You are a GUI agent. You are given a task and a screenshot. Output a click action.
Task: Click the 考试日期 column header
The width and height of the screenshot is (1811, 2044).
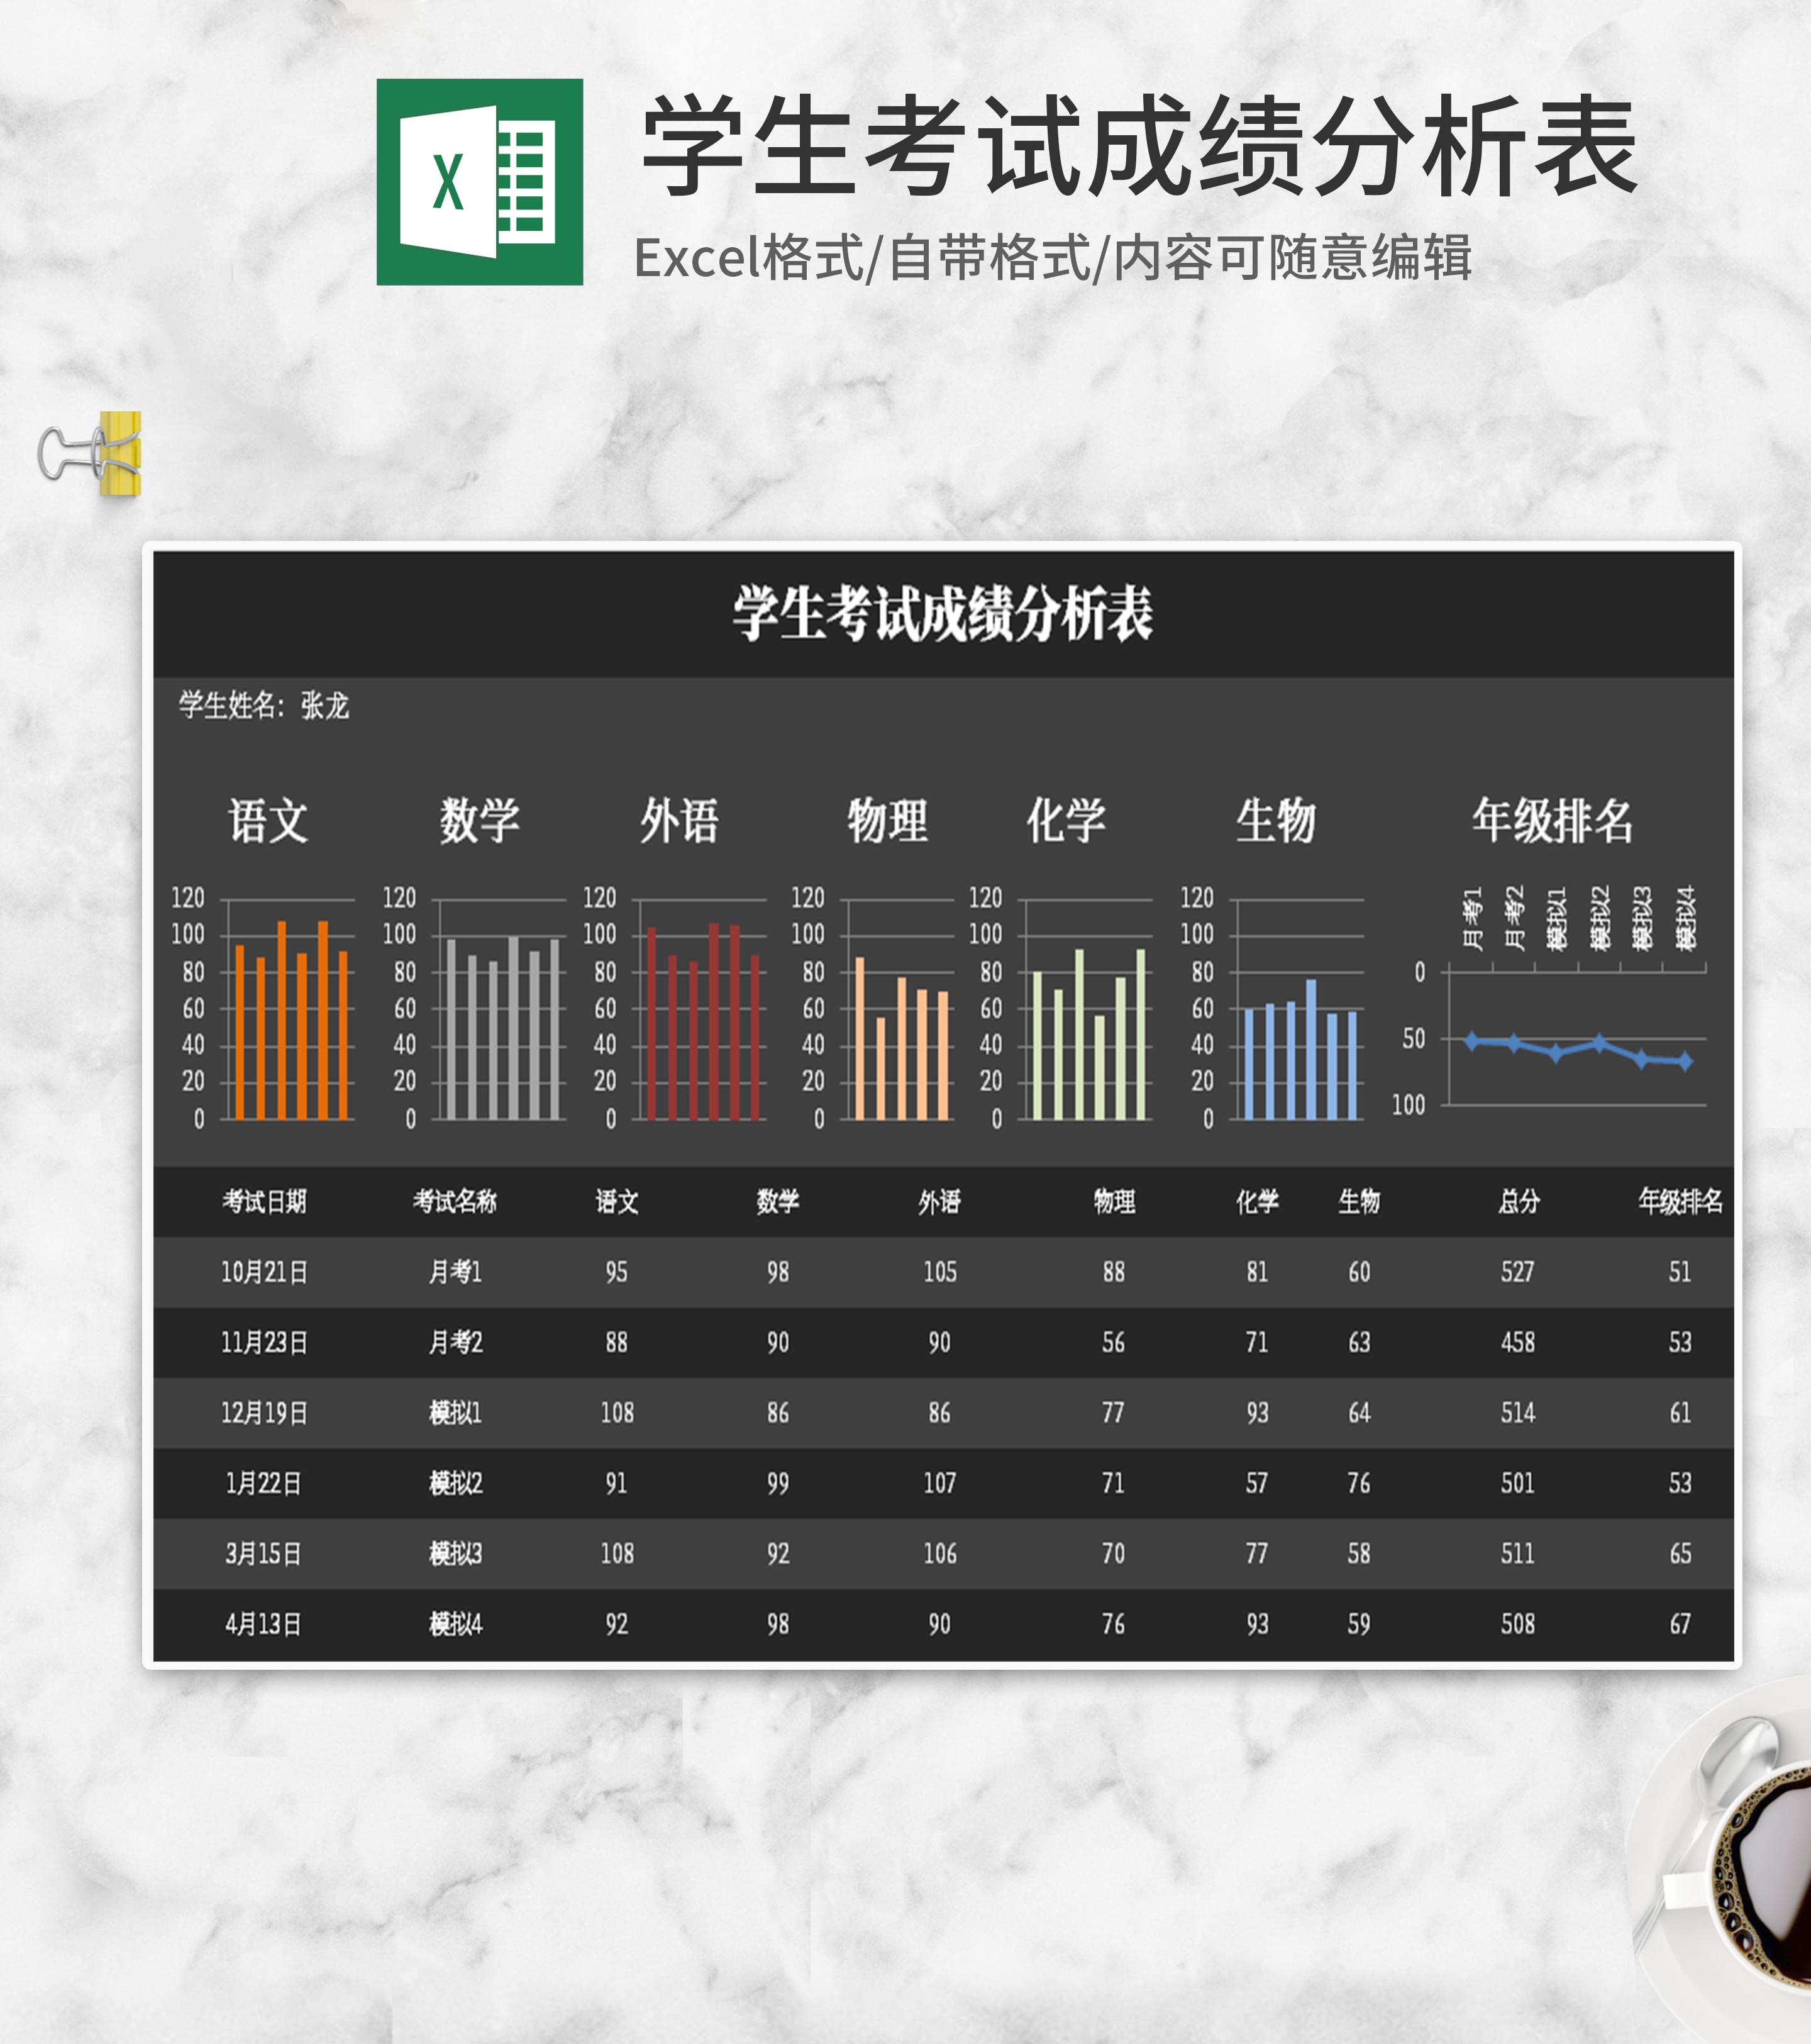264,1201
